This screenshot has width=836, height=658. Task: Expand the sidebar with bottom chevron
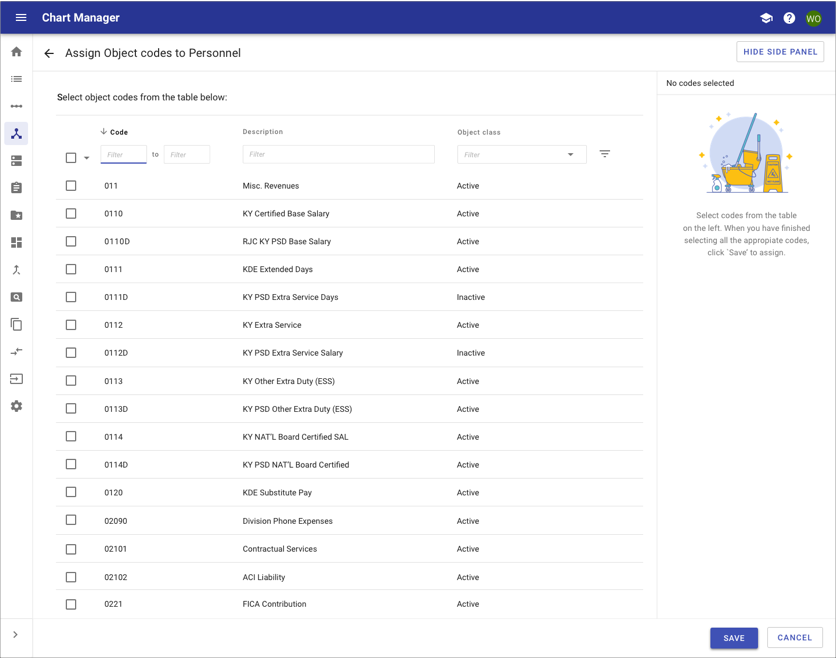(x=15, y=635)
